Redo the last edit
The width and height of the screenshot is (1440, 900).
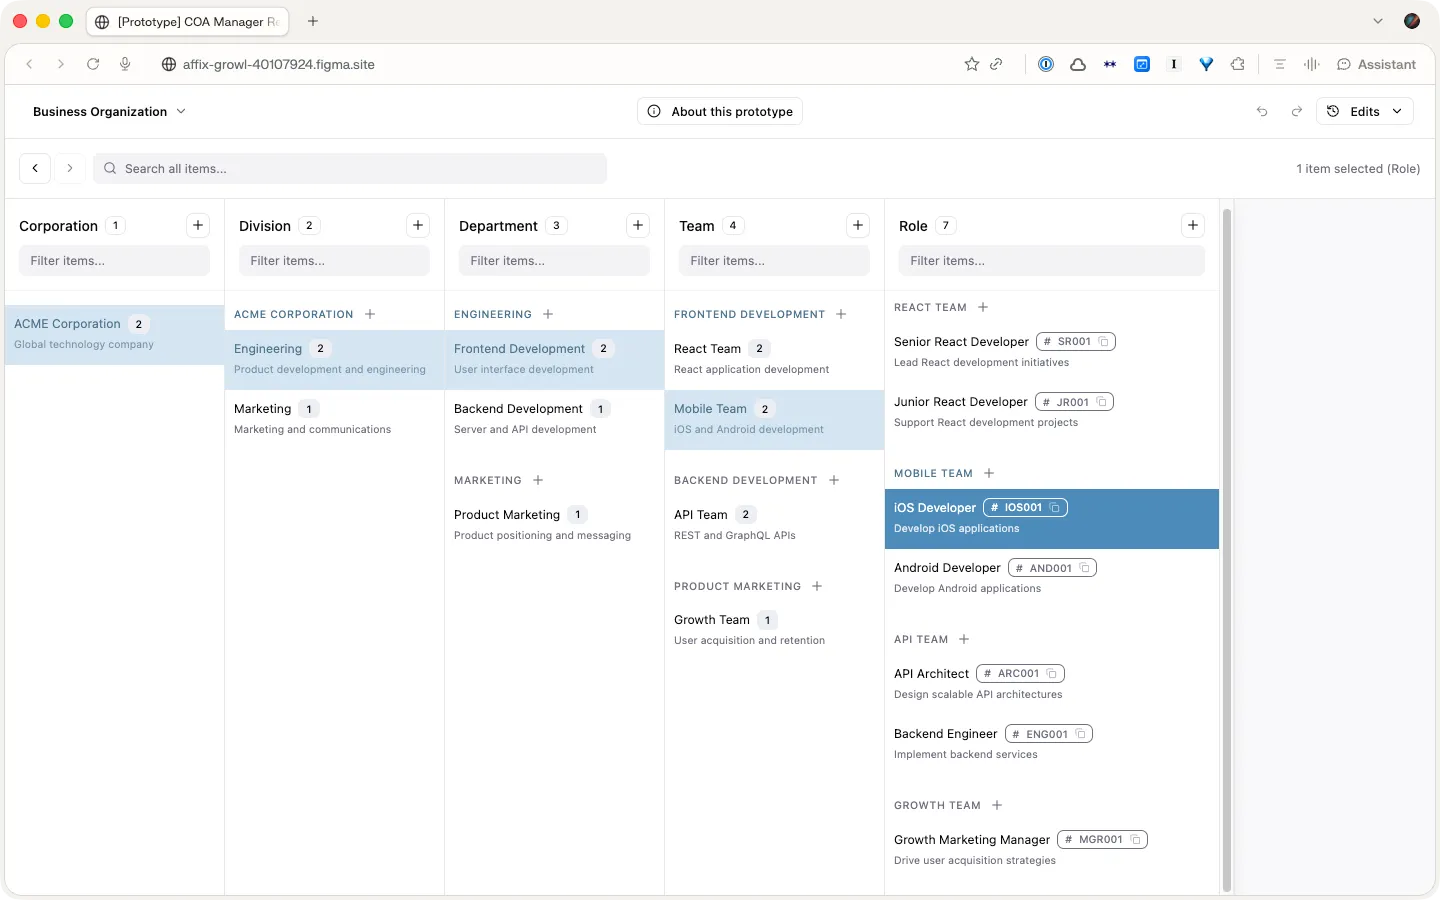click(x=1297, y=112)
